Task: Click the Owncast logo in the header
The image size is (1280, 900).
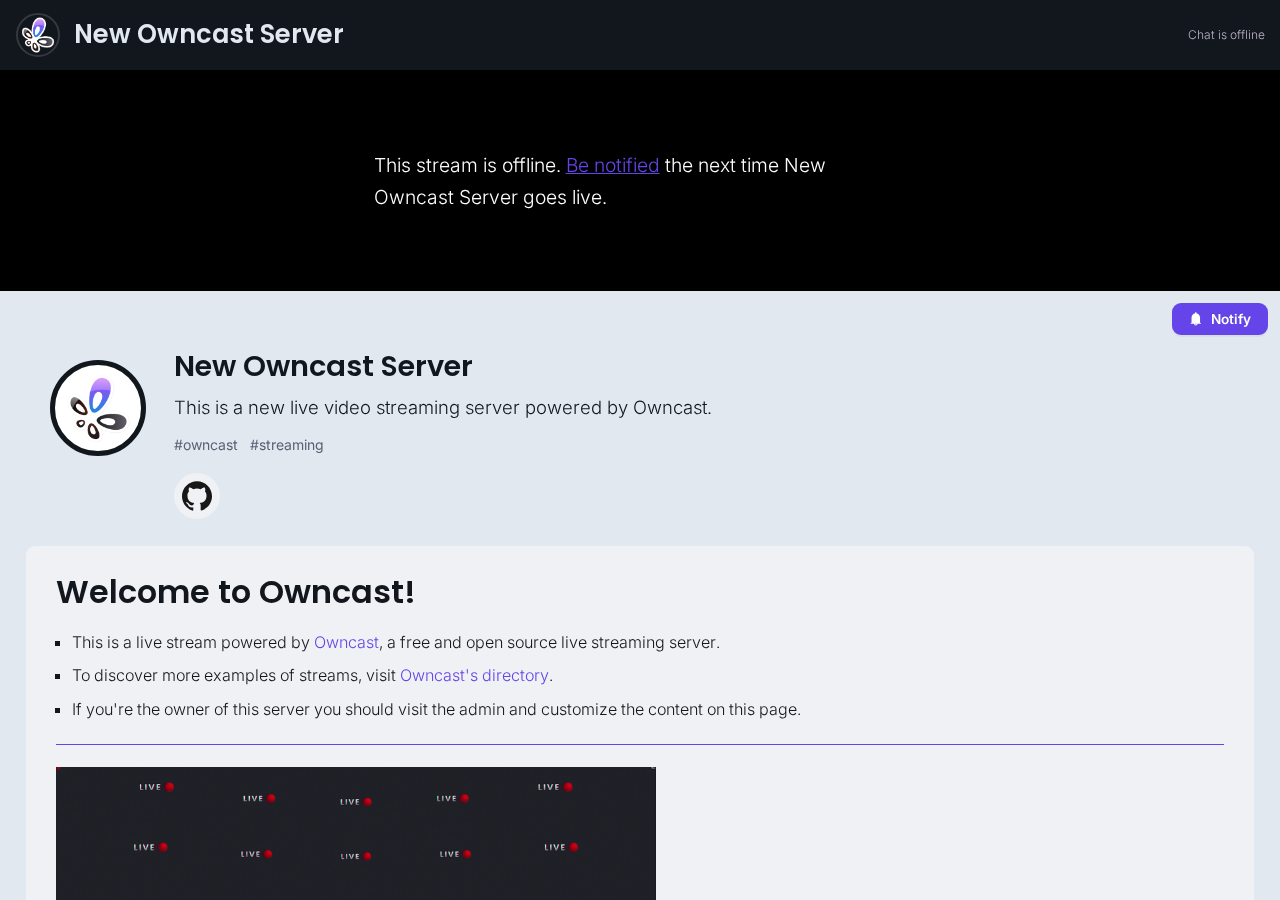Action: click(38, 35)
